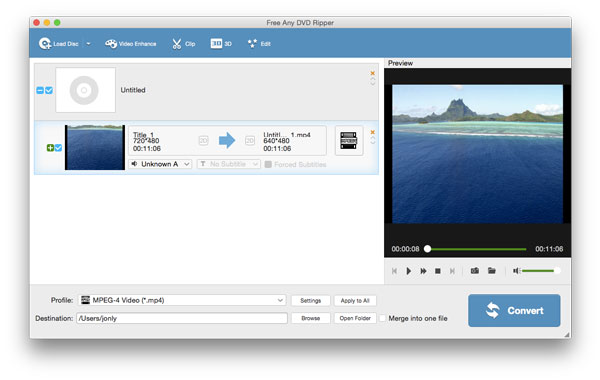Click the Destination path field
Image resolution: width=600 pixels, height=380 pixels.
[x=182, y=318]
